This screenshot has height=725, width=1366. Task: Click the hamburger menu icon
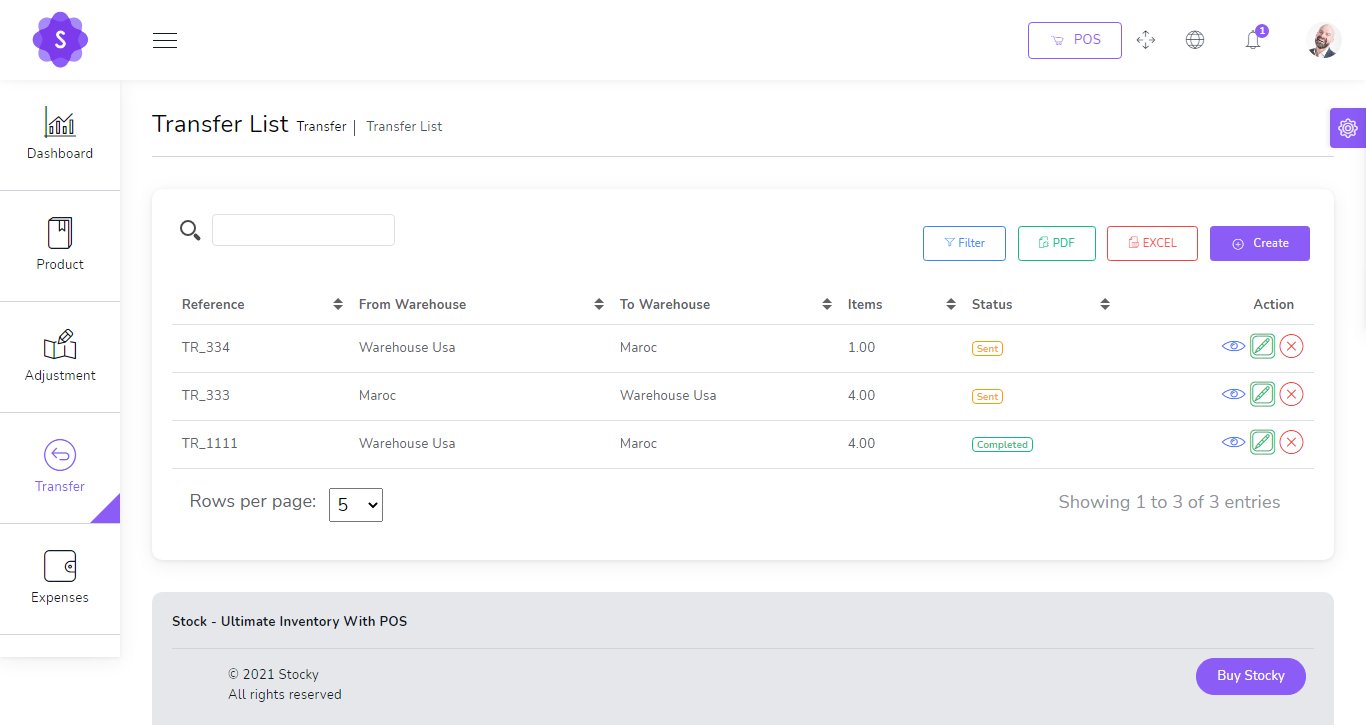pyautogui.click(x=165, y=40)
